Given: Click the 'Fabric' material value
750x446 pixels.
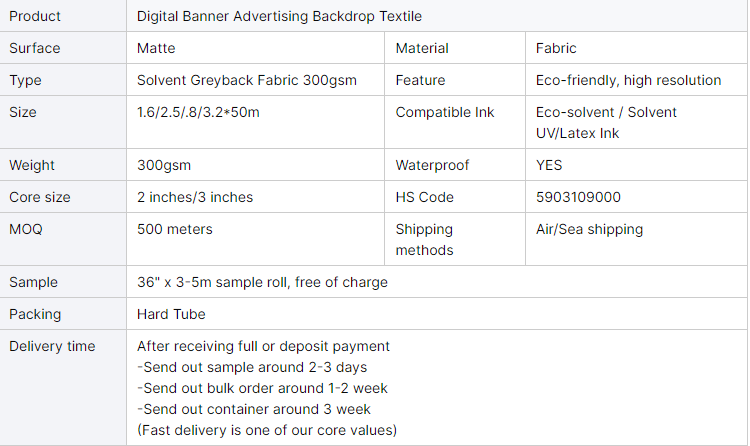Looking at the screenshot, I should click(x=556, y=48).
